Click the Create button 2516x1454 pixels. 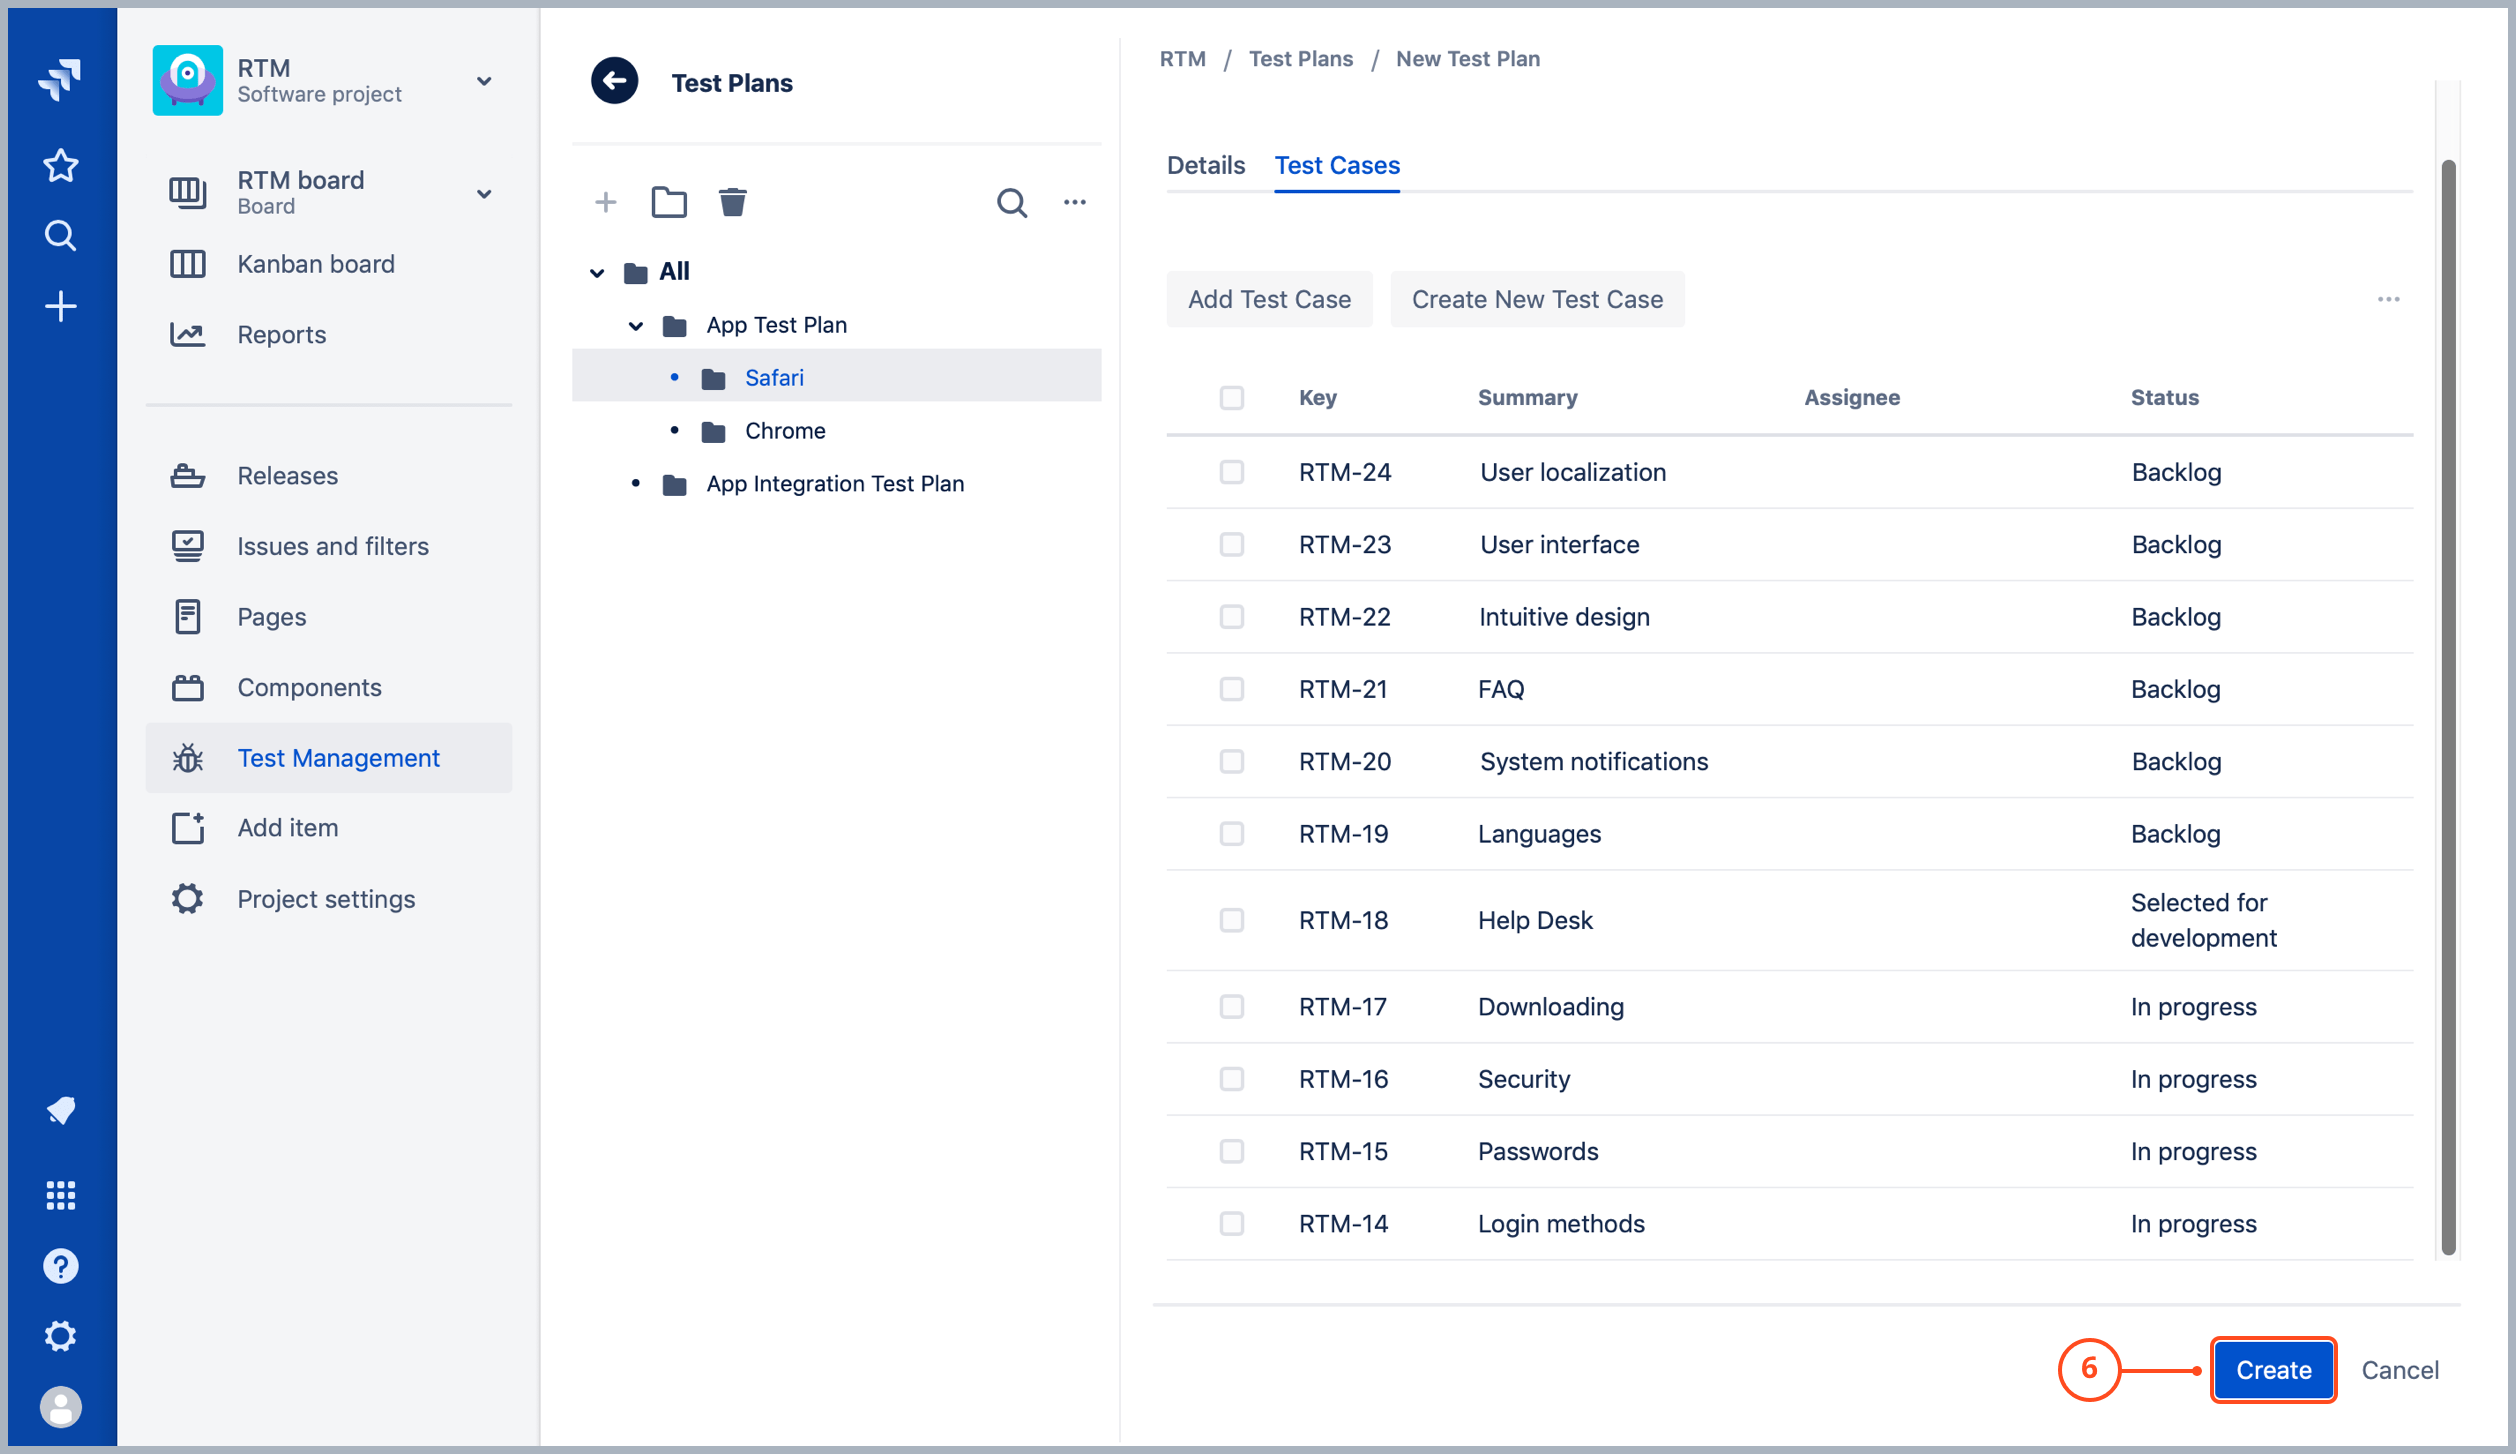pyautogui.click(x=2272, y=1370)
